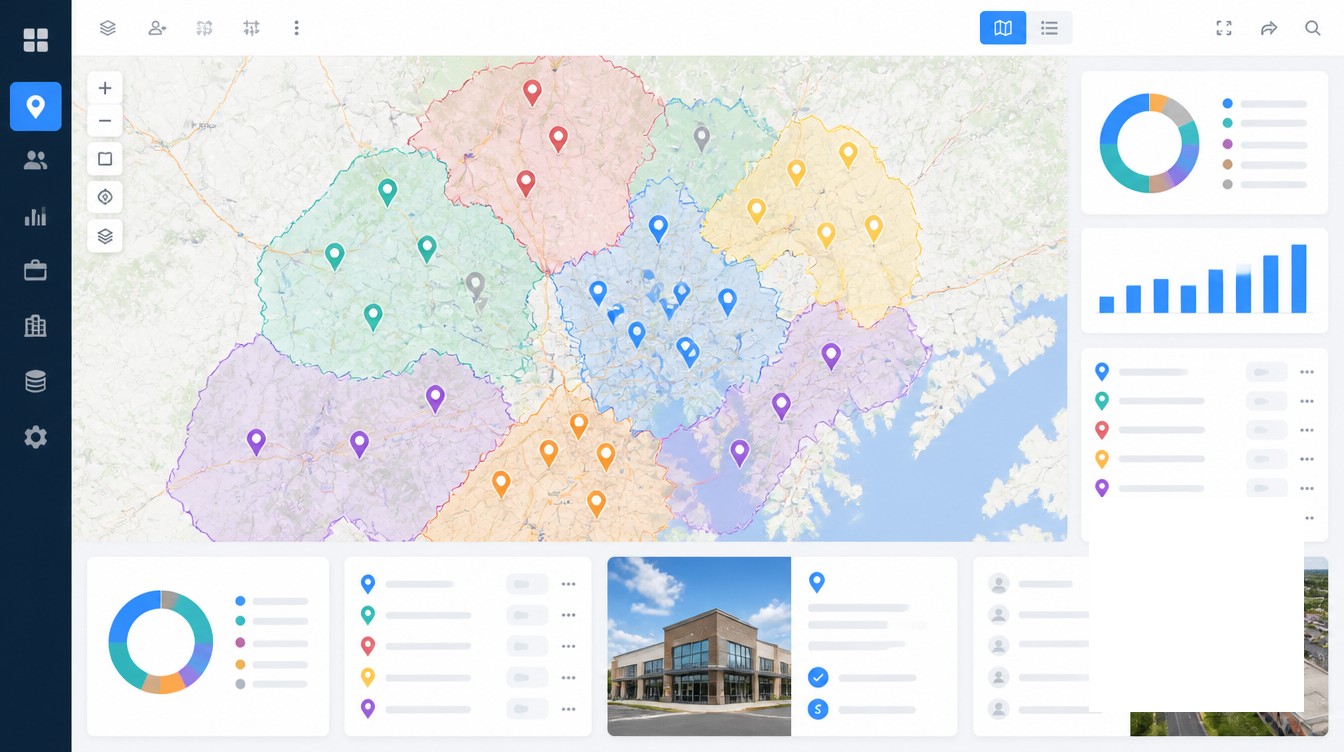Open the people icon in left sidebar
The width and height of the screenshot is (1344, 752).
tap(36, 160)
